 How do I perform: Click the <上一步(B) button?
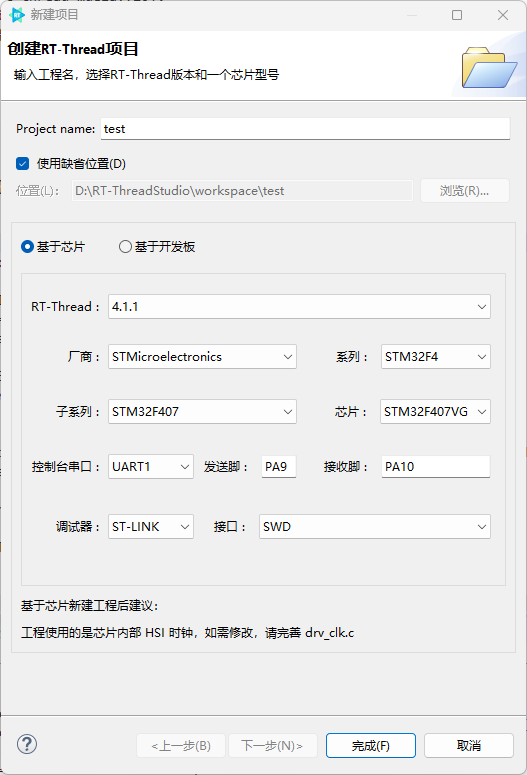[x=181, y=745]
